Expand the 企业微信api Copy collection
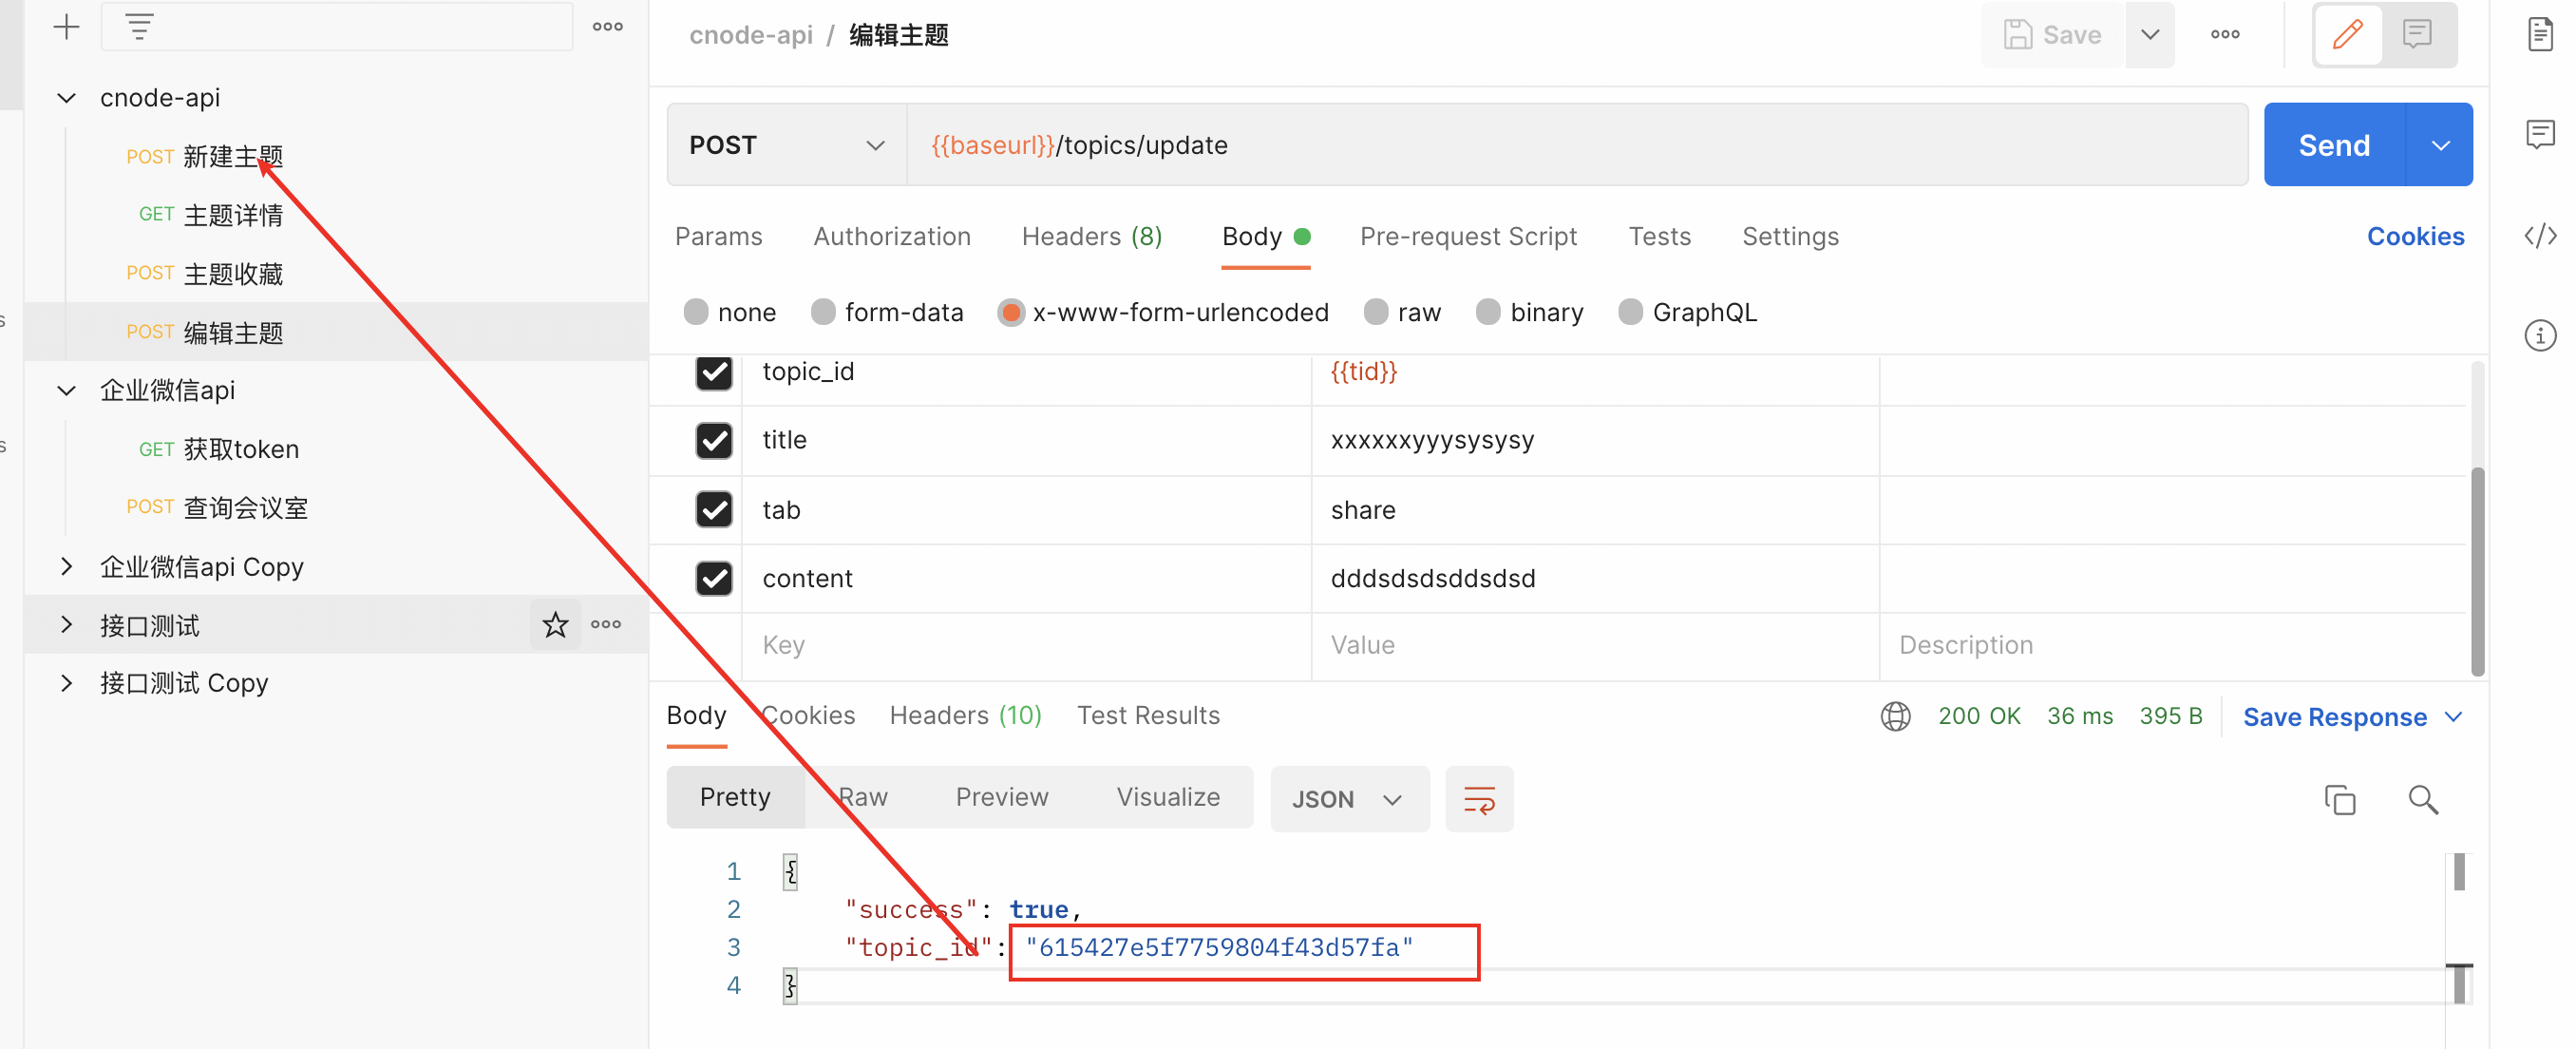The height and width of the screenshot is (1049, 2576). (x=66, y=567)
